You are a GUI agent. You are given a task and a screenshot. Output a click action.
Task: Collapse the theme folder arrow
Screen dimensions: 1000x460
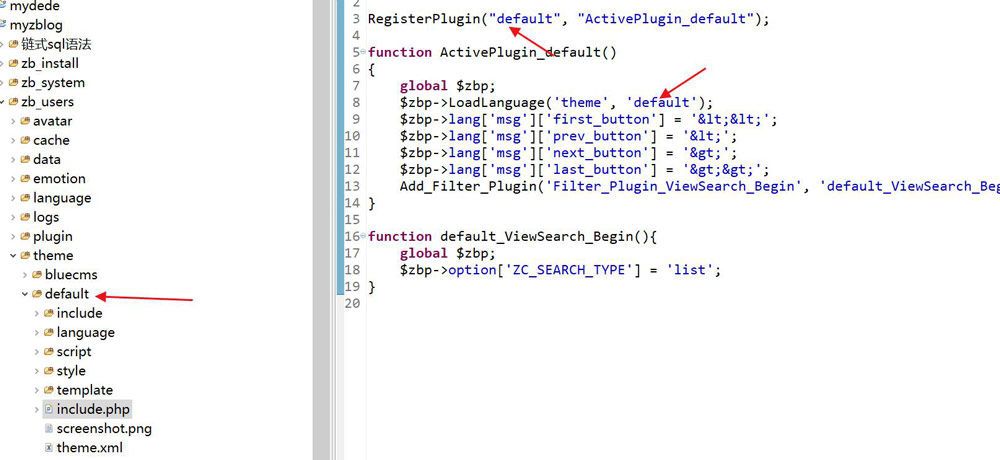tap(13, 255)
